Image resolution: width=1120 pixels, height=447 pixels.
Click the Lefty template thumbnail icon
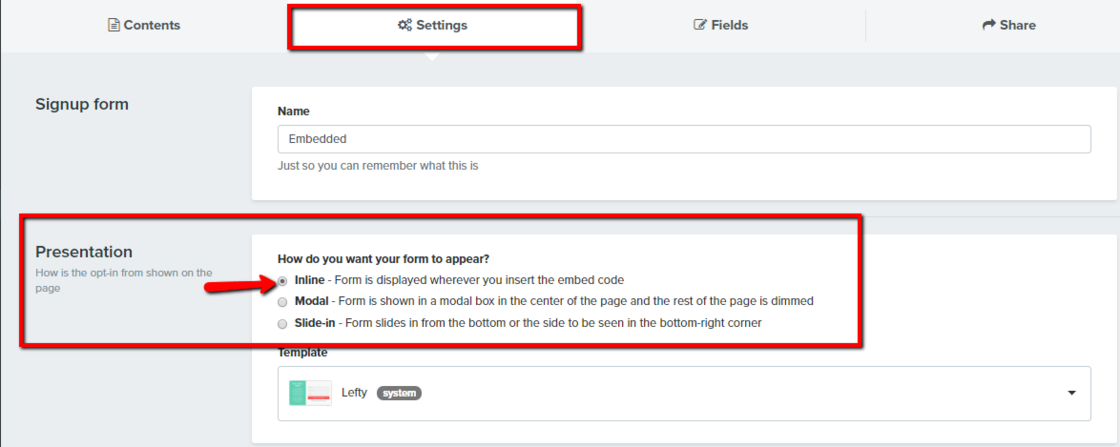[x=310, y=393]
